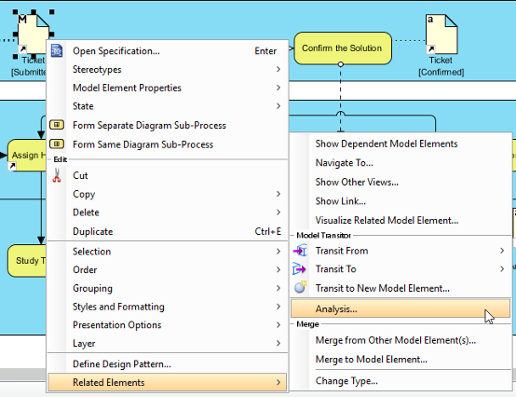Select the Confirm the Solution task
516x397 pixels.
(343, 48)
